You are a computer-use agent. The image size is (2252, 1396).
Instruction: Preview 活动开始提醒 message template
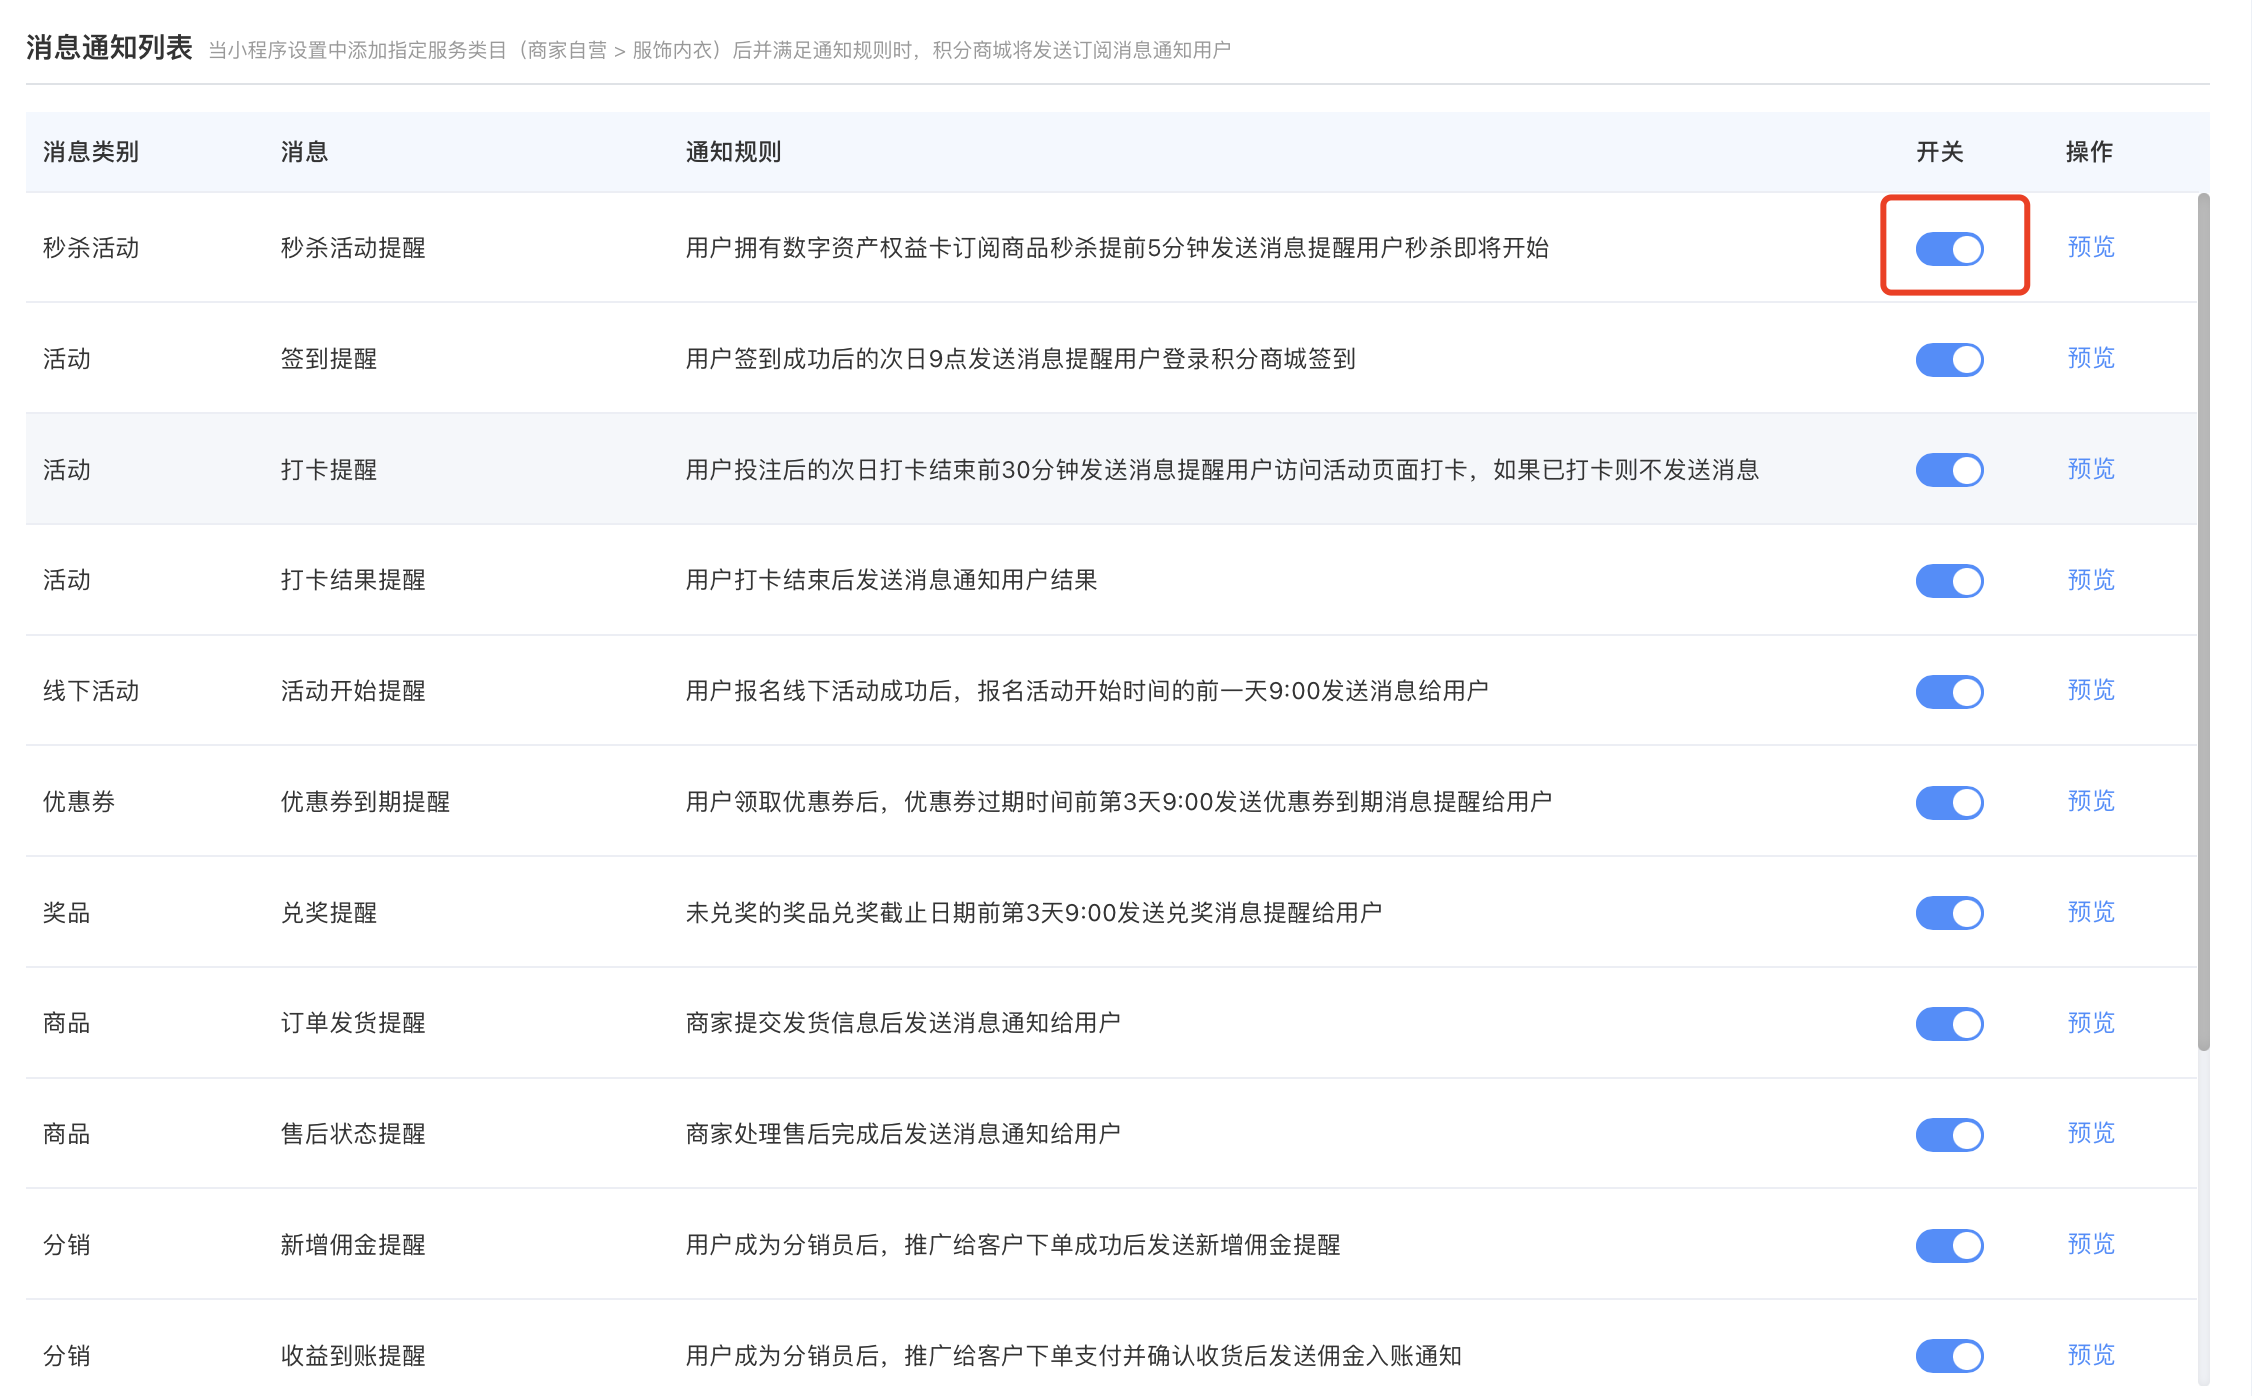click(x=2090, y=690)
